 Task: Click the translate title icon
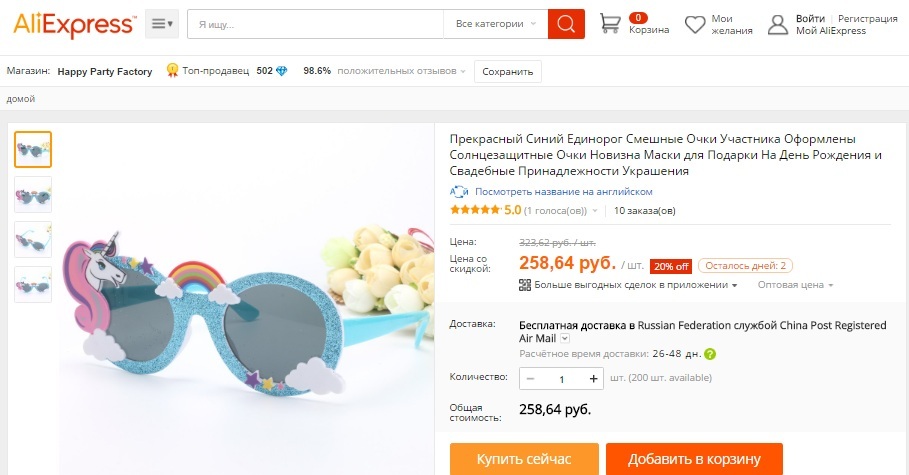pyautogui.click(x=459, y=191)
